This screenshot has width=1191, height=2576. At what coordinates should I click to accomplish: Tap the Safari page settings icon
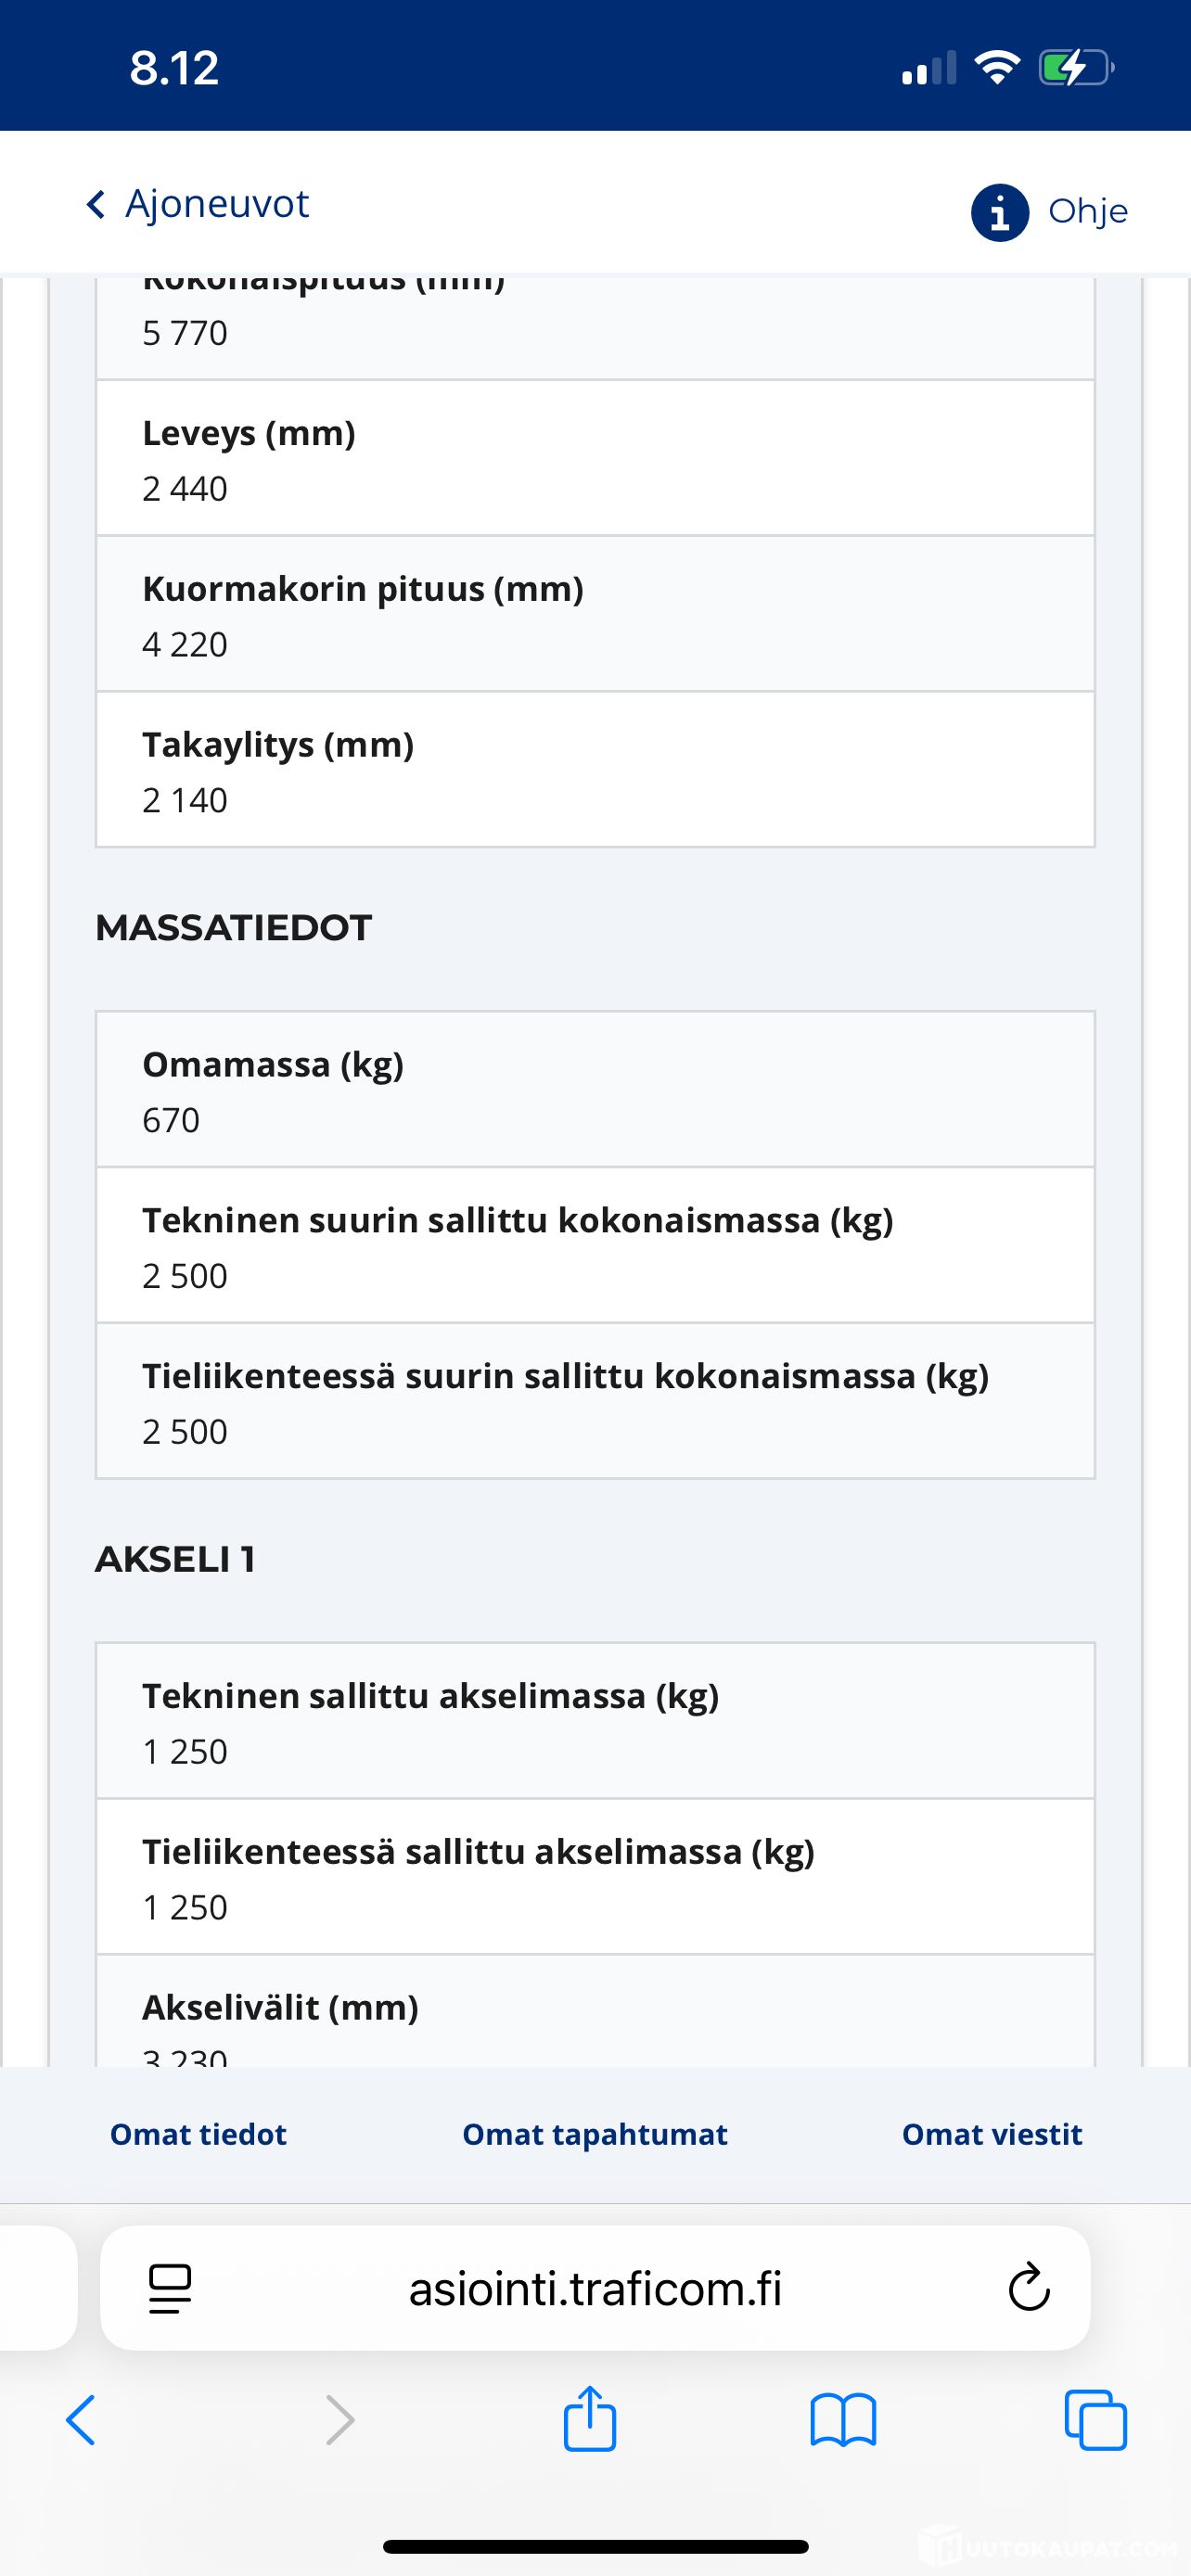pos(170,2288)
